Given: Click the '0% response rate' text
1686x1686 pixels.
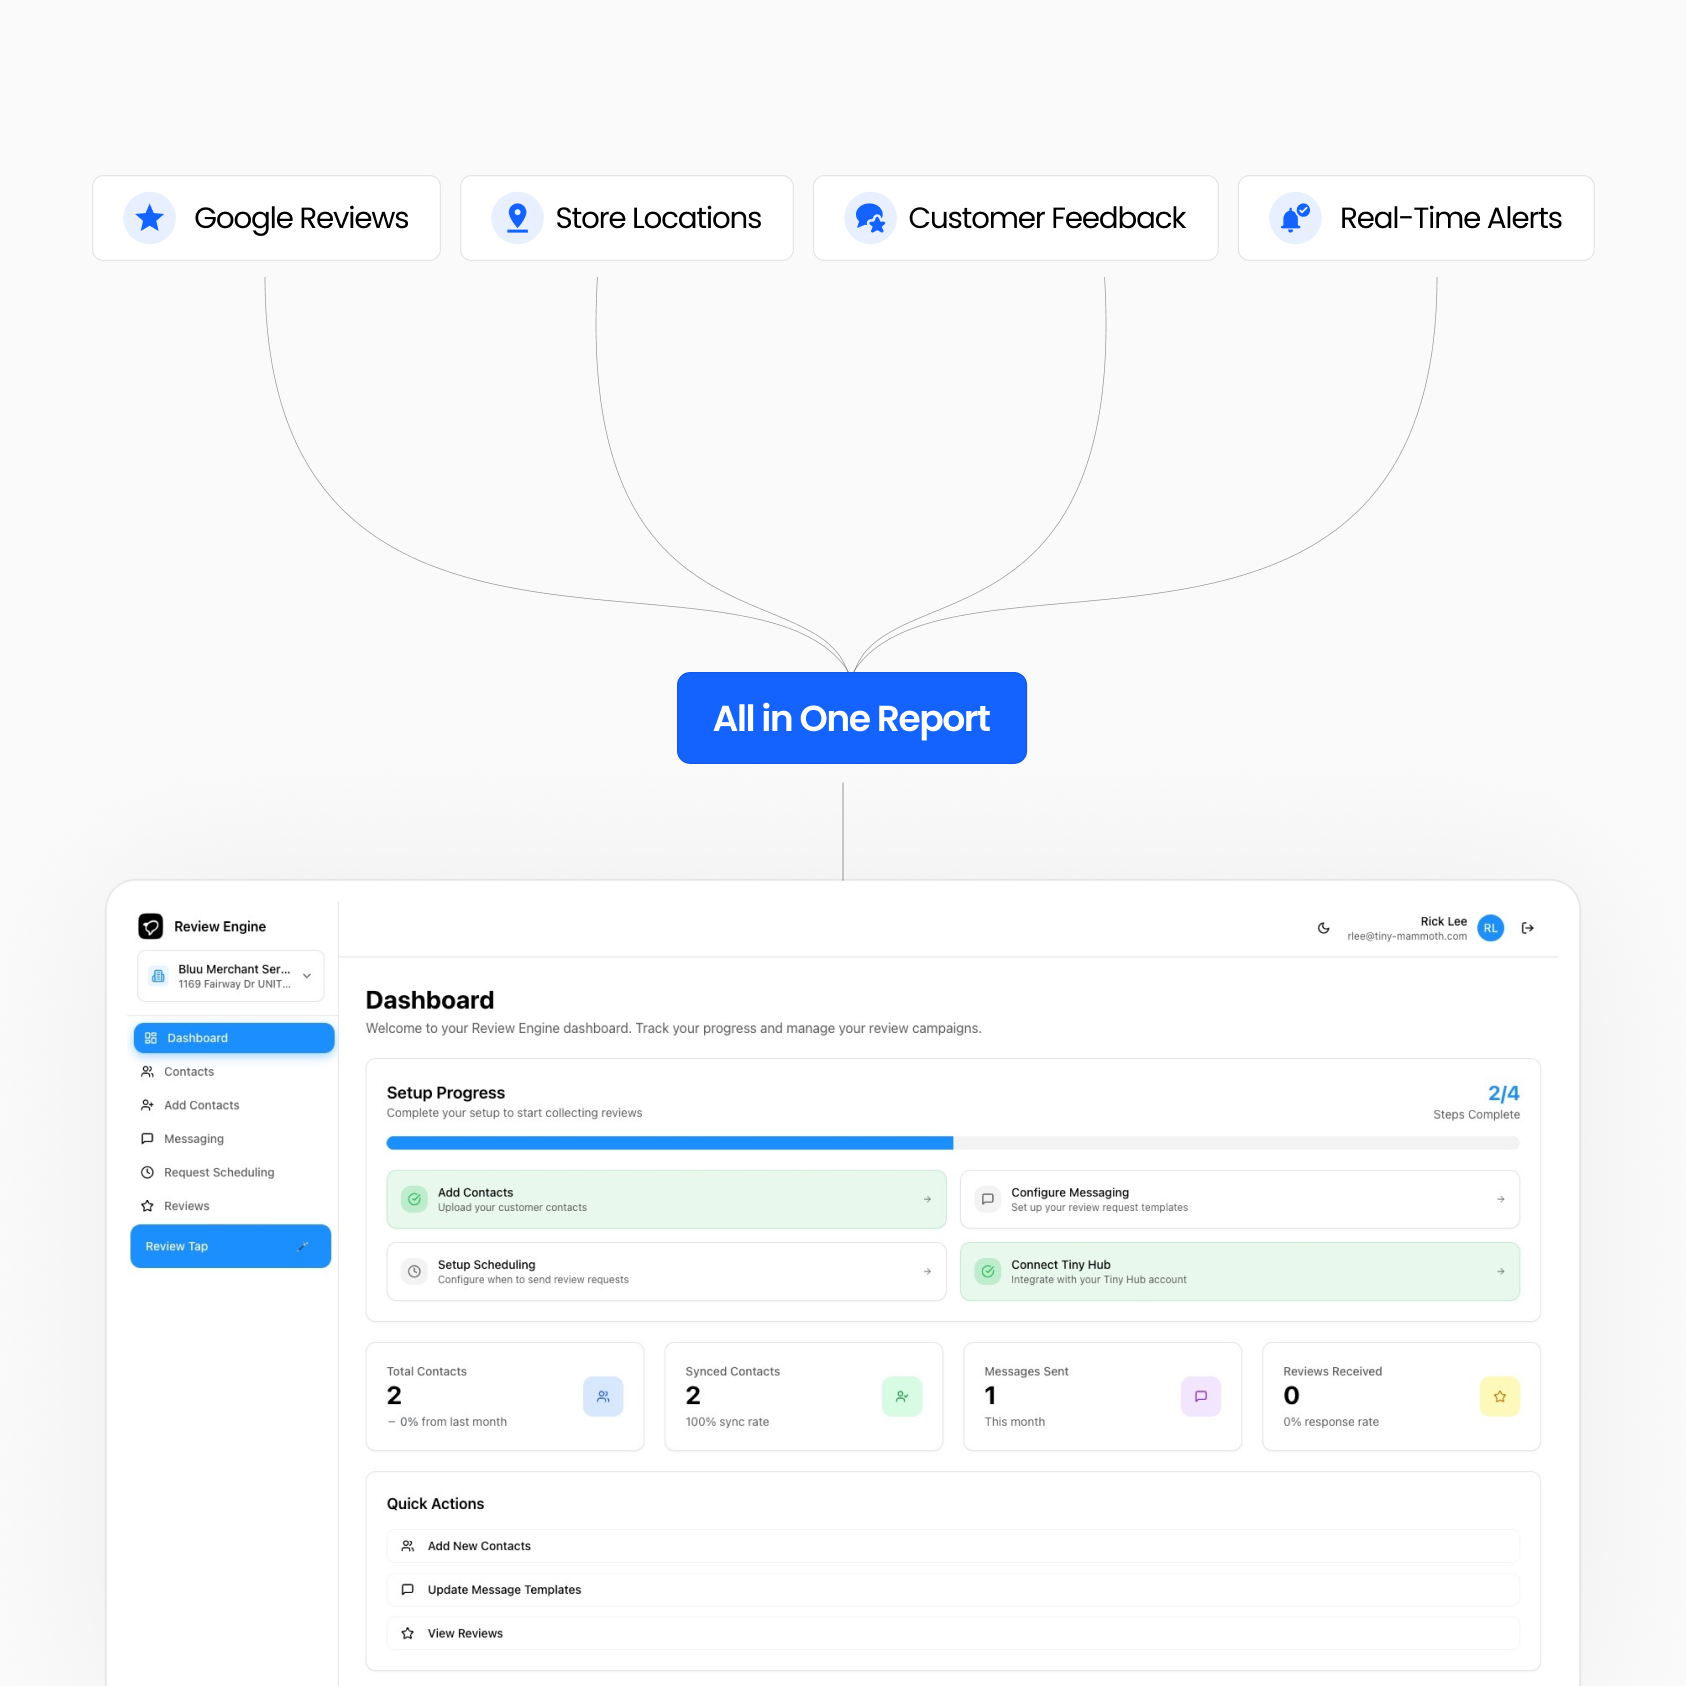Looking at the screenshot, I should click(1331, 1422).
